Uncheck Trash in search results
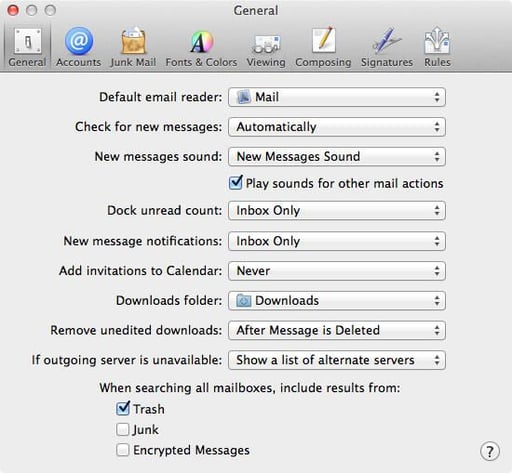Image resolution: width=512 pixels, height=473 pixels. click(x=123, y=408)
